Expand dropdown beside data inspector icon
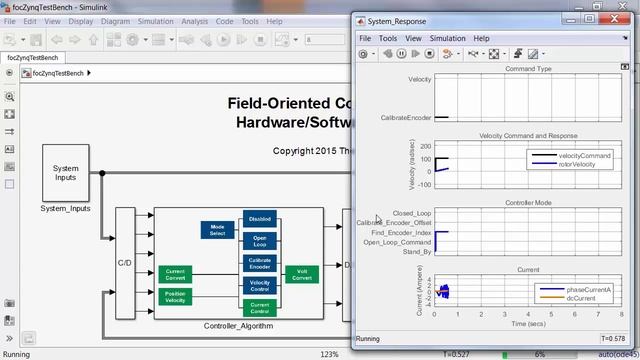Viewport: 640px width, 360px height. 296,40
